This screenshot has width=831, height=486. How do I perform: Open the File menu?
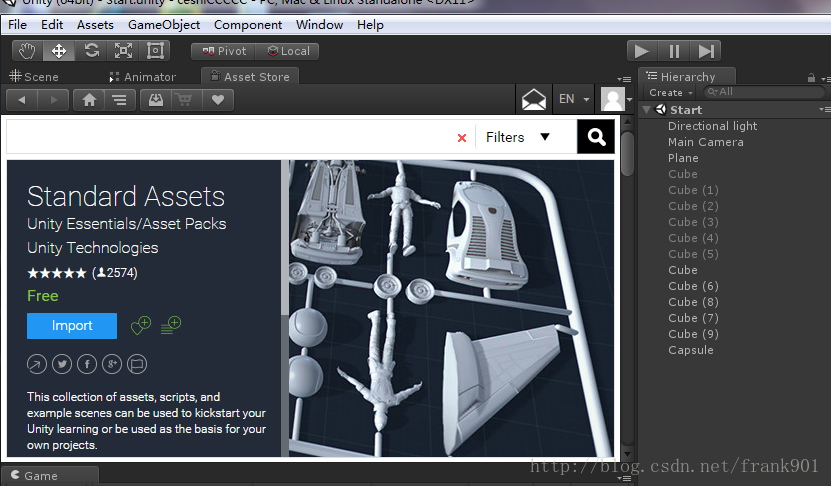coord(17,25)
